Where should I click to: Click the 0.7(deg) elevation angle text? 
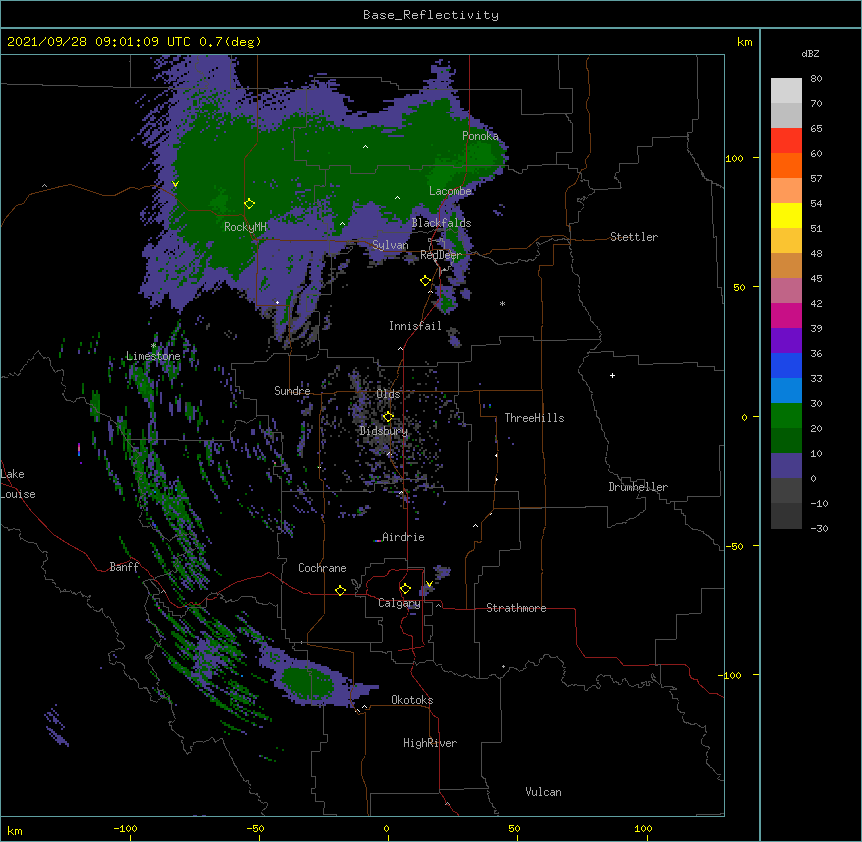pos(230,42)
